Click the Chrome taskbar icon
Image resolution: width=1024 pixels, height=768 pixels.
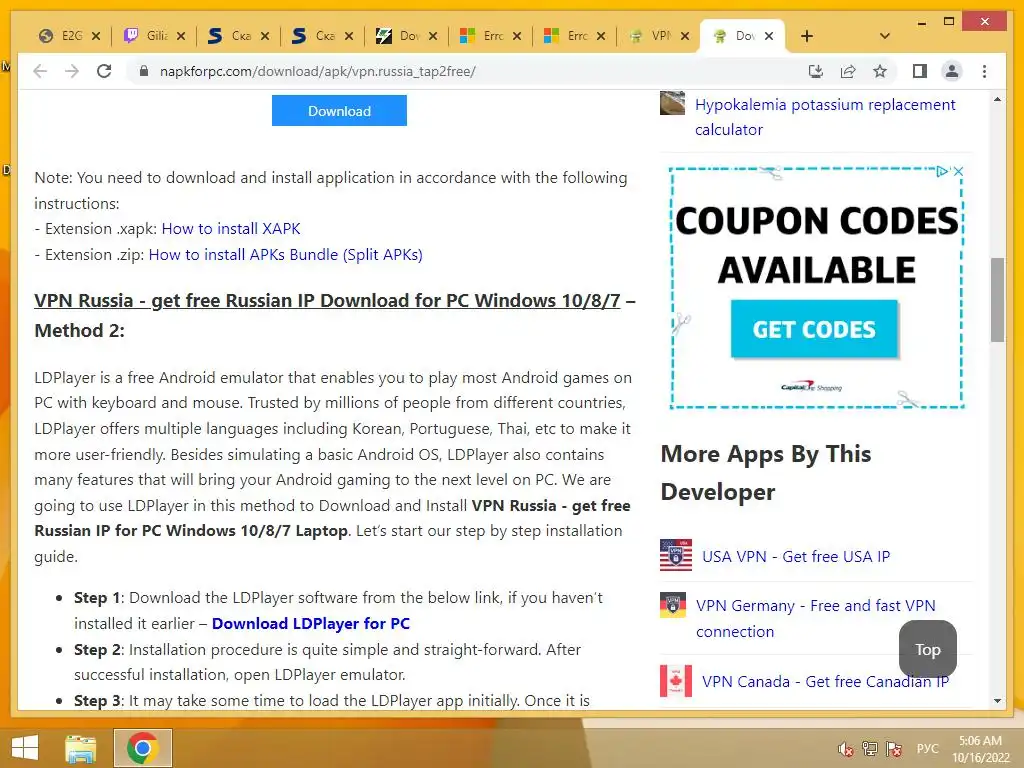pyautogui.click(x=142, y=748)
